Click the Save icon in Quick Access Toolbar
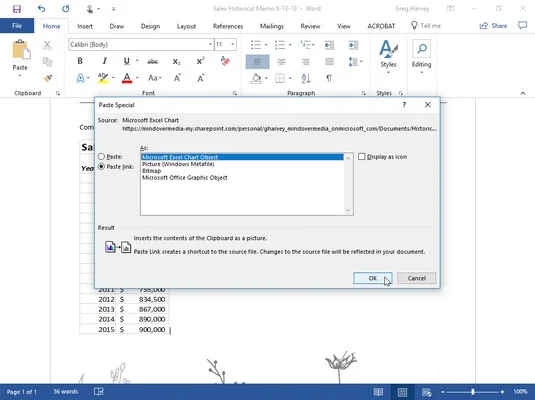This screenshot has height=400, width=535. pos(17,9)
